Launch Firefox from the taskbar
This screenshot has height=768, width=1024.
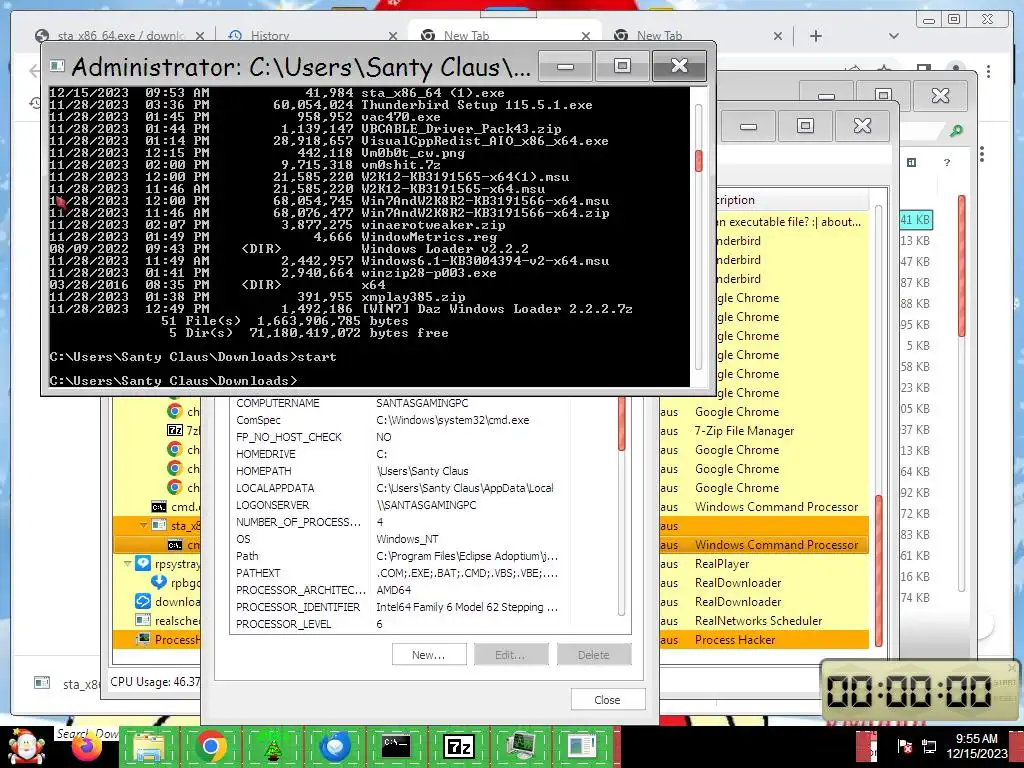click(87, 748)
